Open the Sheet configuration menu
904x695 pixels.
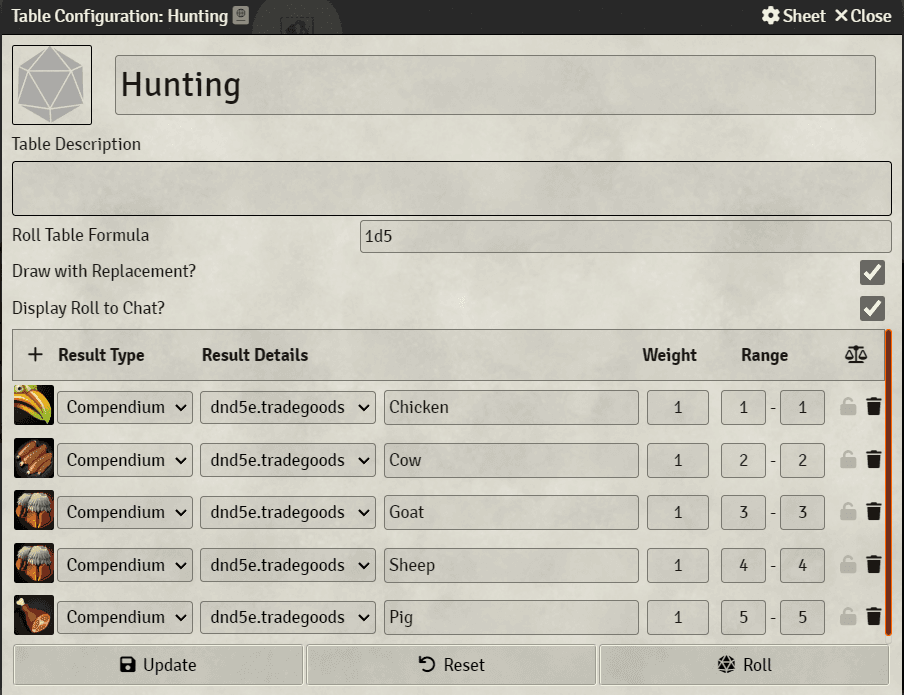click(x=793, y=16)
